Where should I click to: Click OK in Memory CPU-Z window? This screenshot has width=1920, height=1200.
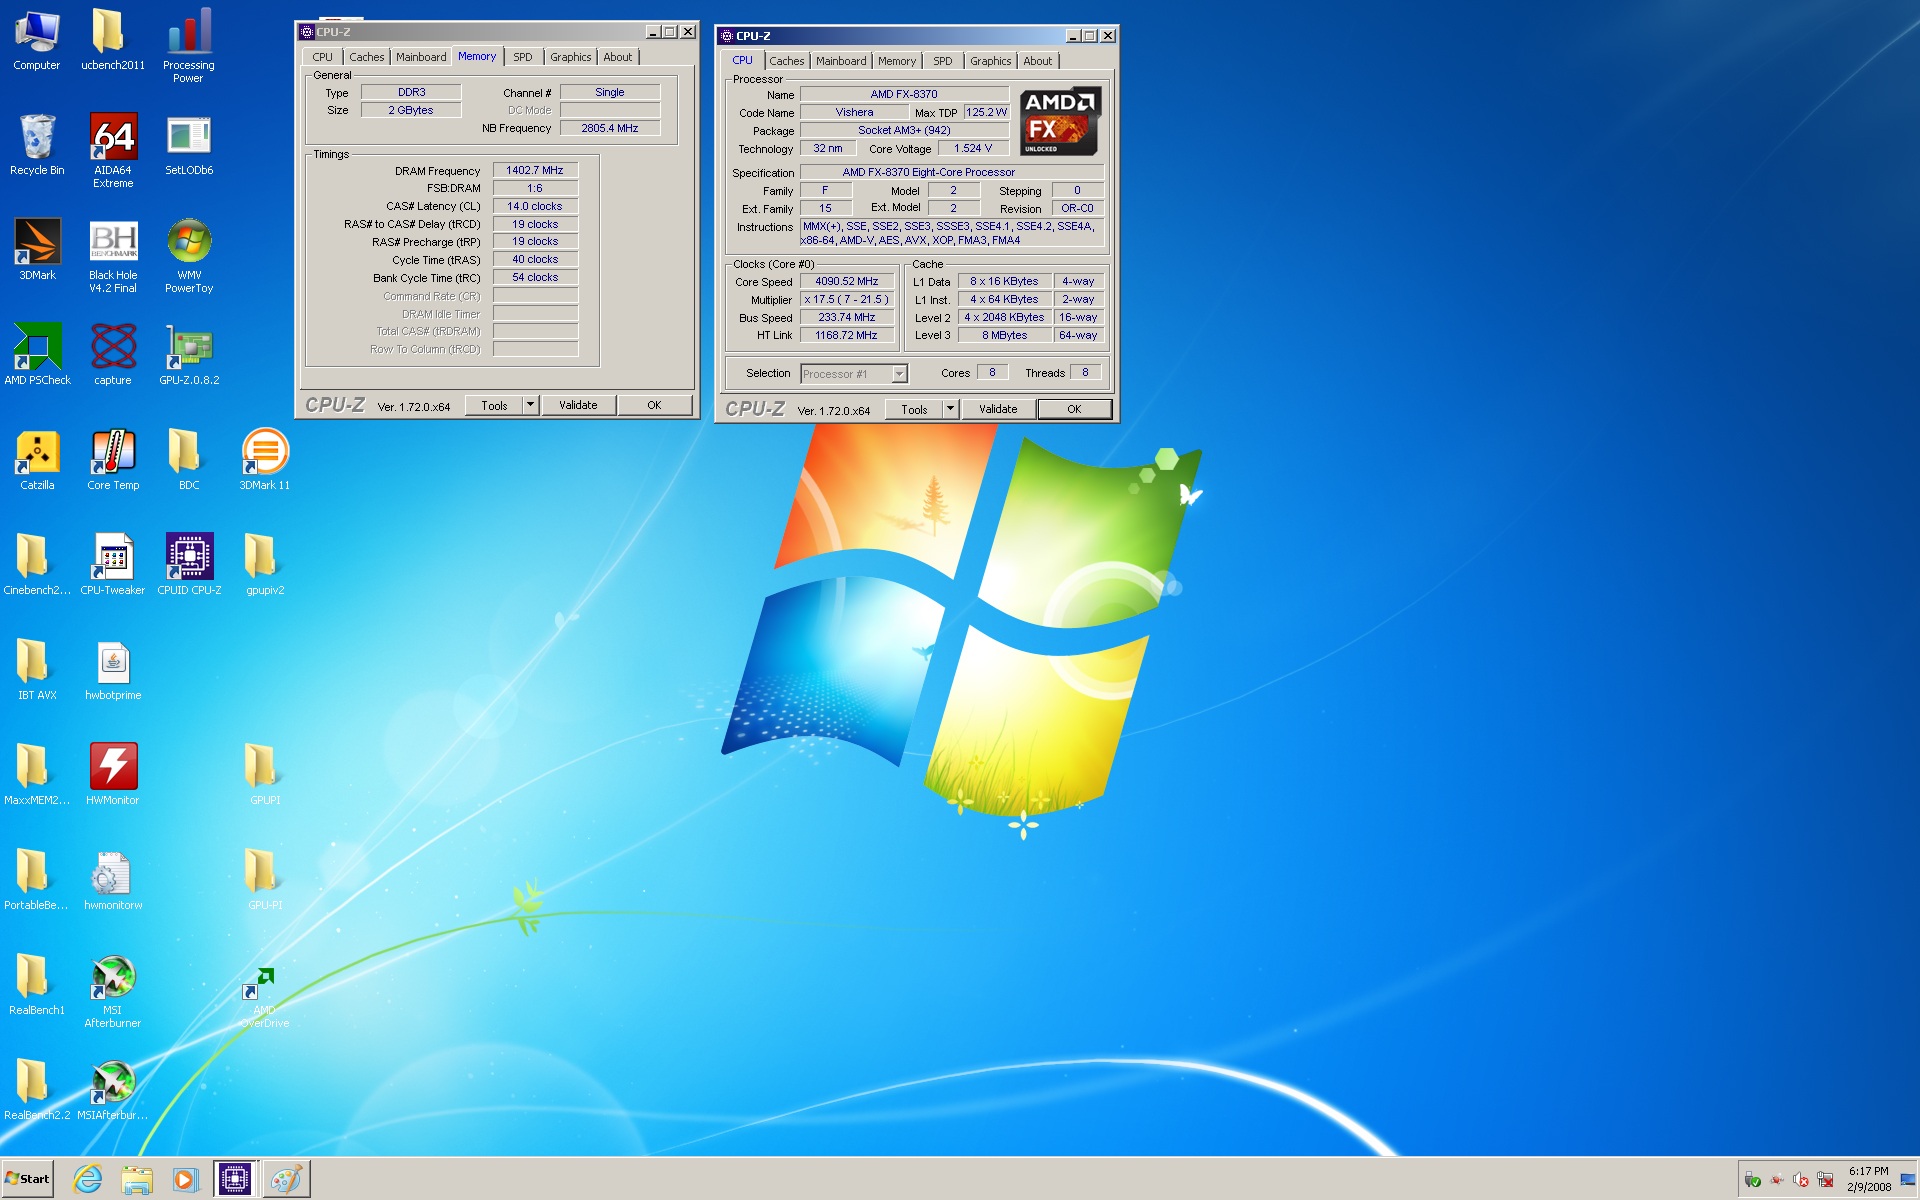point(654,405)
